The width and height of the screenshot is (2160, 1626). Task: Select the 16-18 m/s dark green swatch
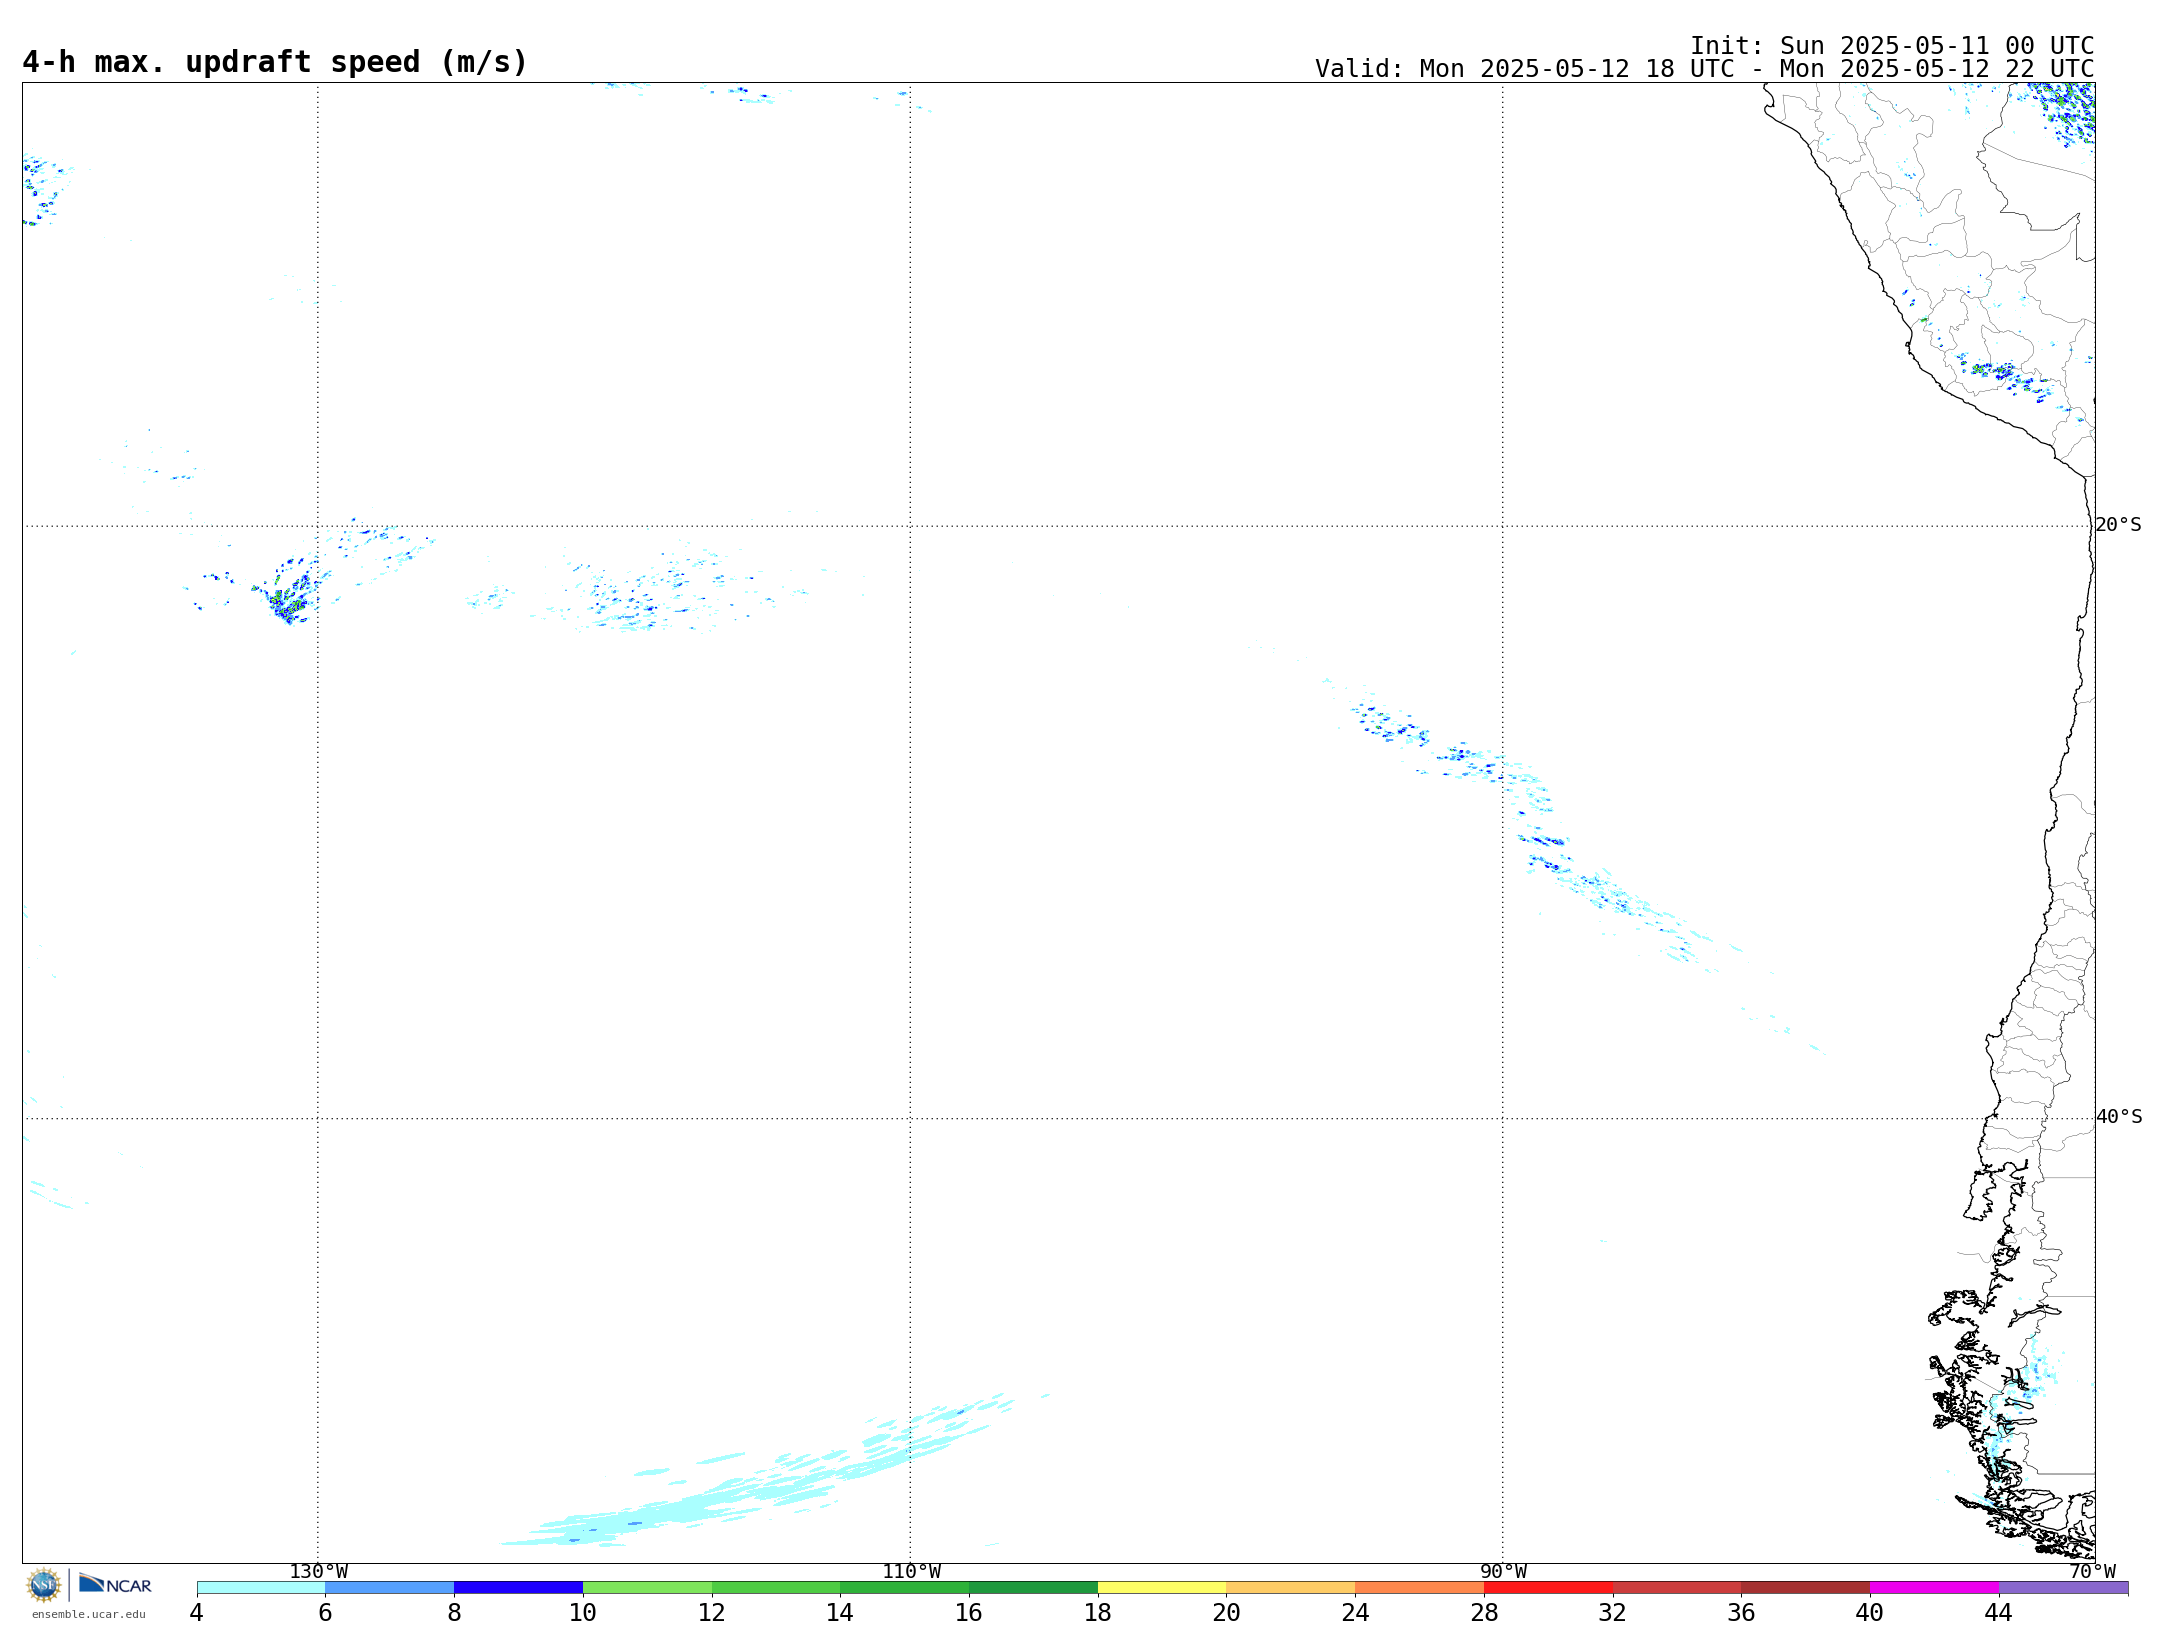(x=1033, y=1588)
